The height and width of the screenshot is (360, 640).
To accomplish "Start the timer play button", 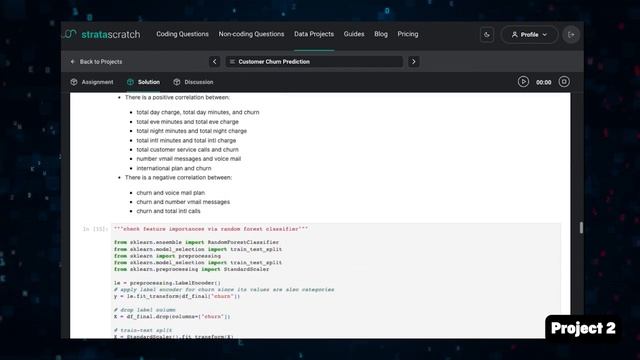I will point(523,82).
